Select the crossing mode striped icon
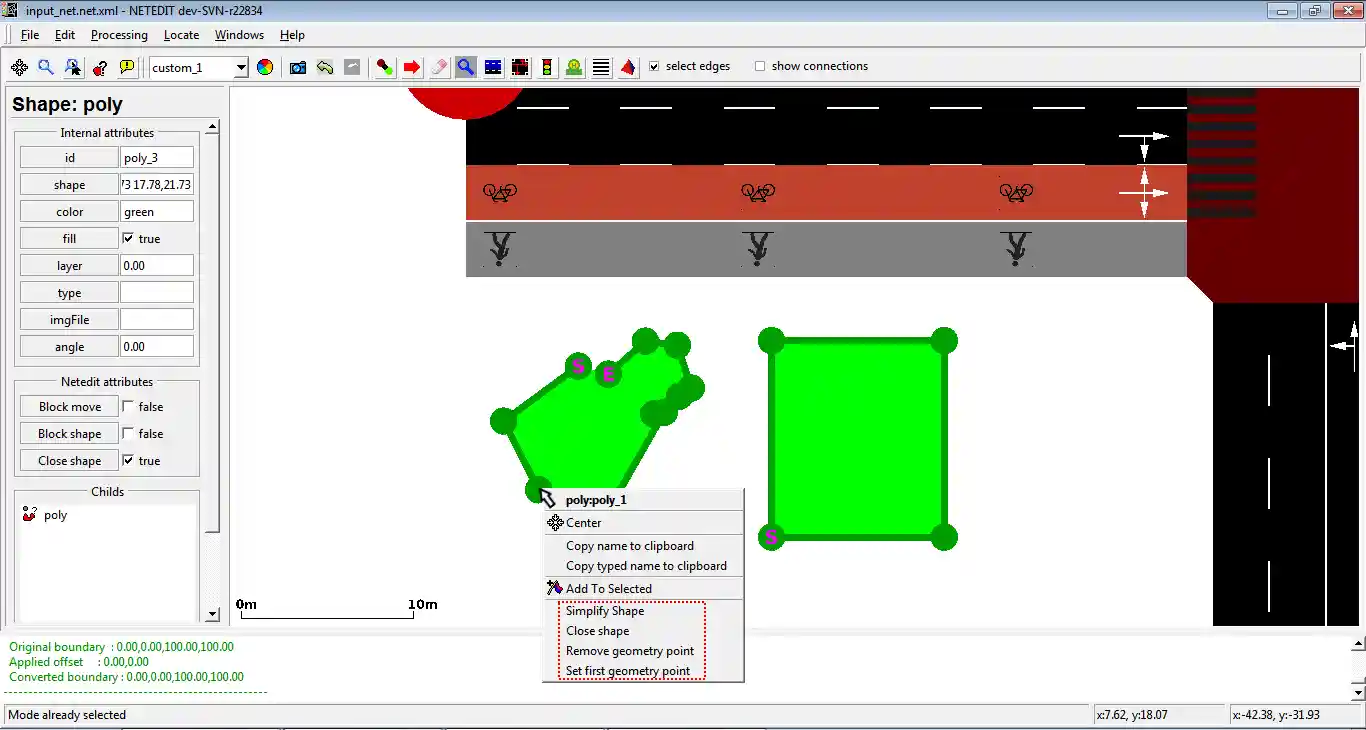This screenshot has width=1366, height=730. [x=601, y=67]
